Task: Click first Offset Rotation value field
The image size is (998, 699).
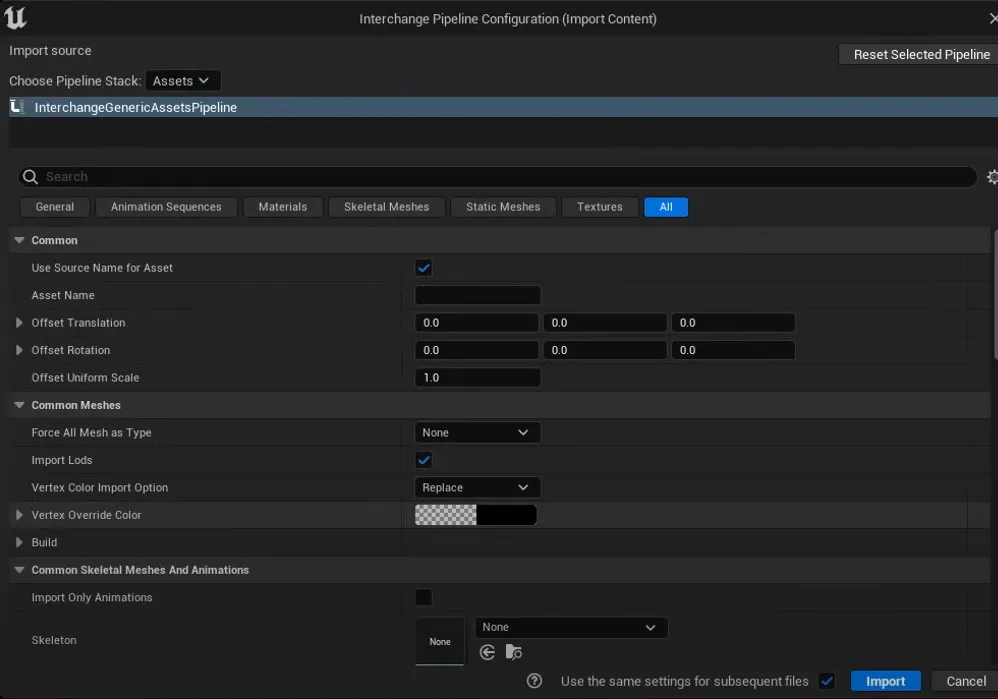Action: click(x=477, y=350)
